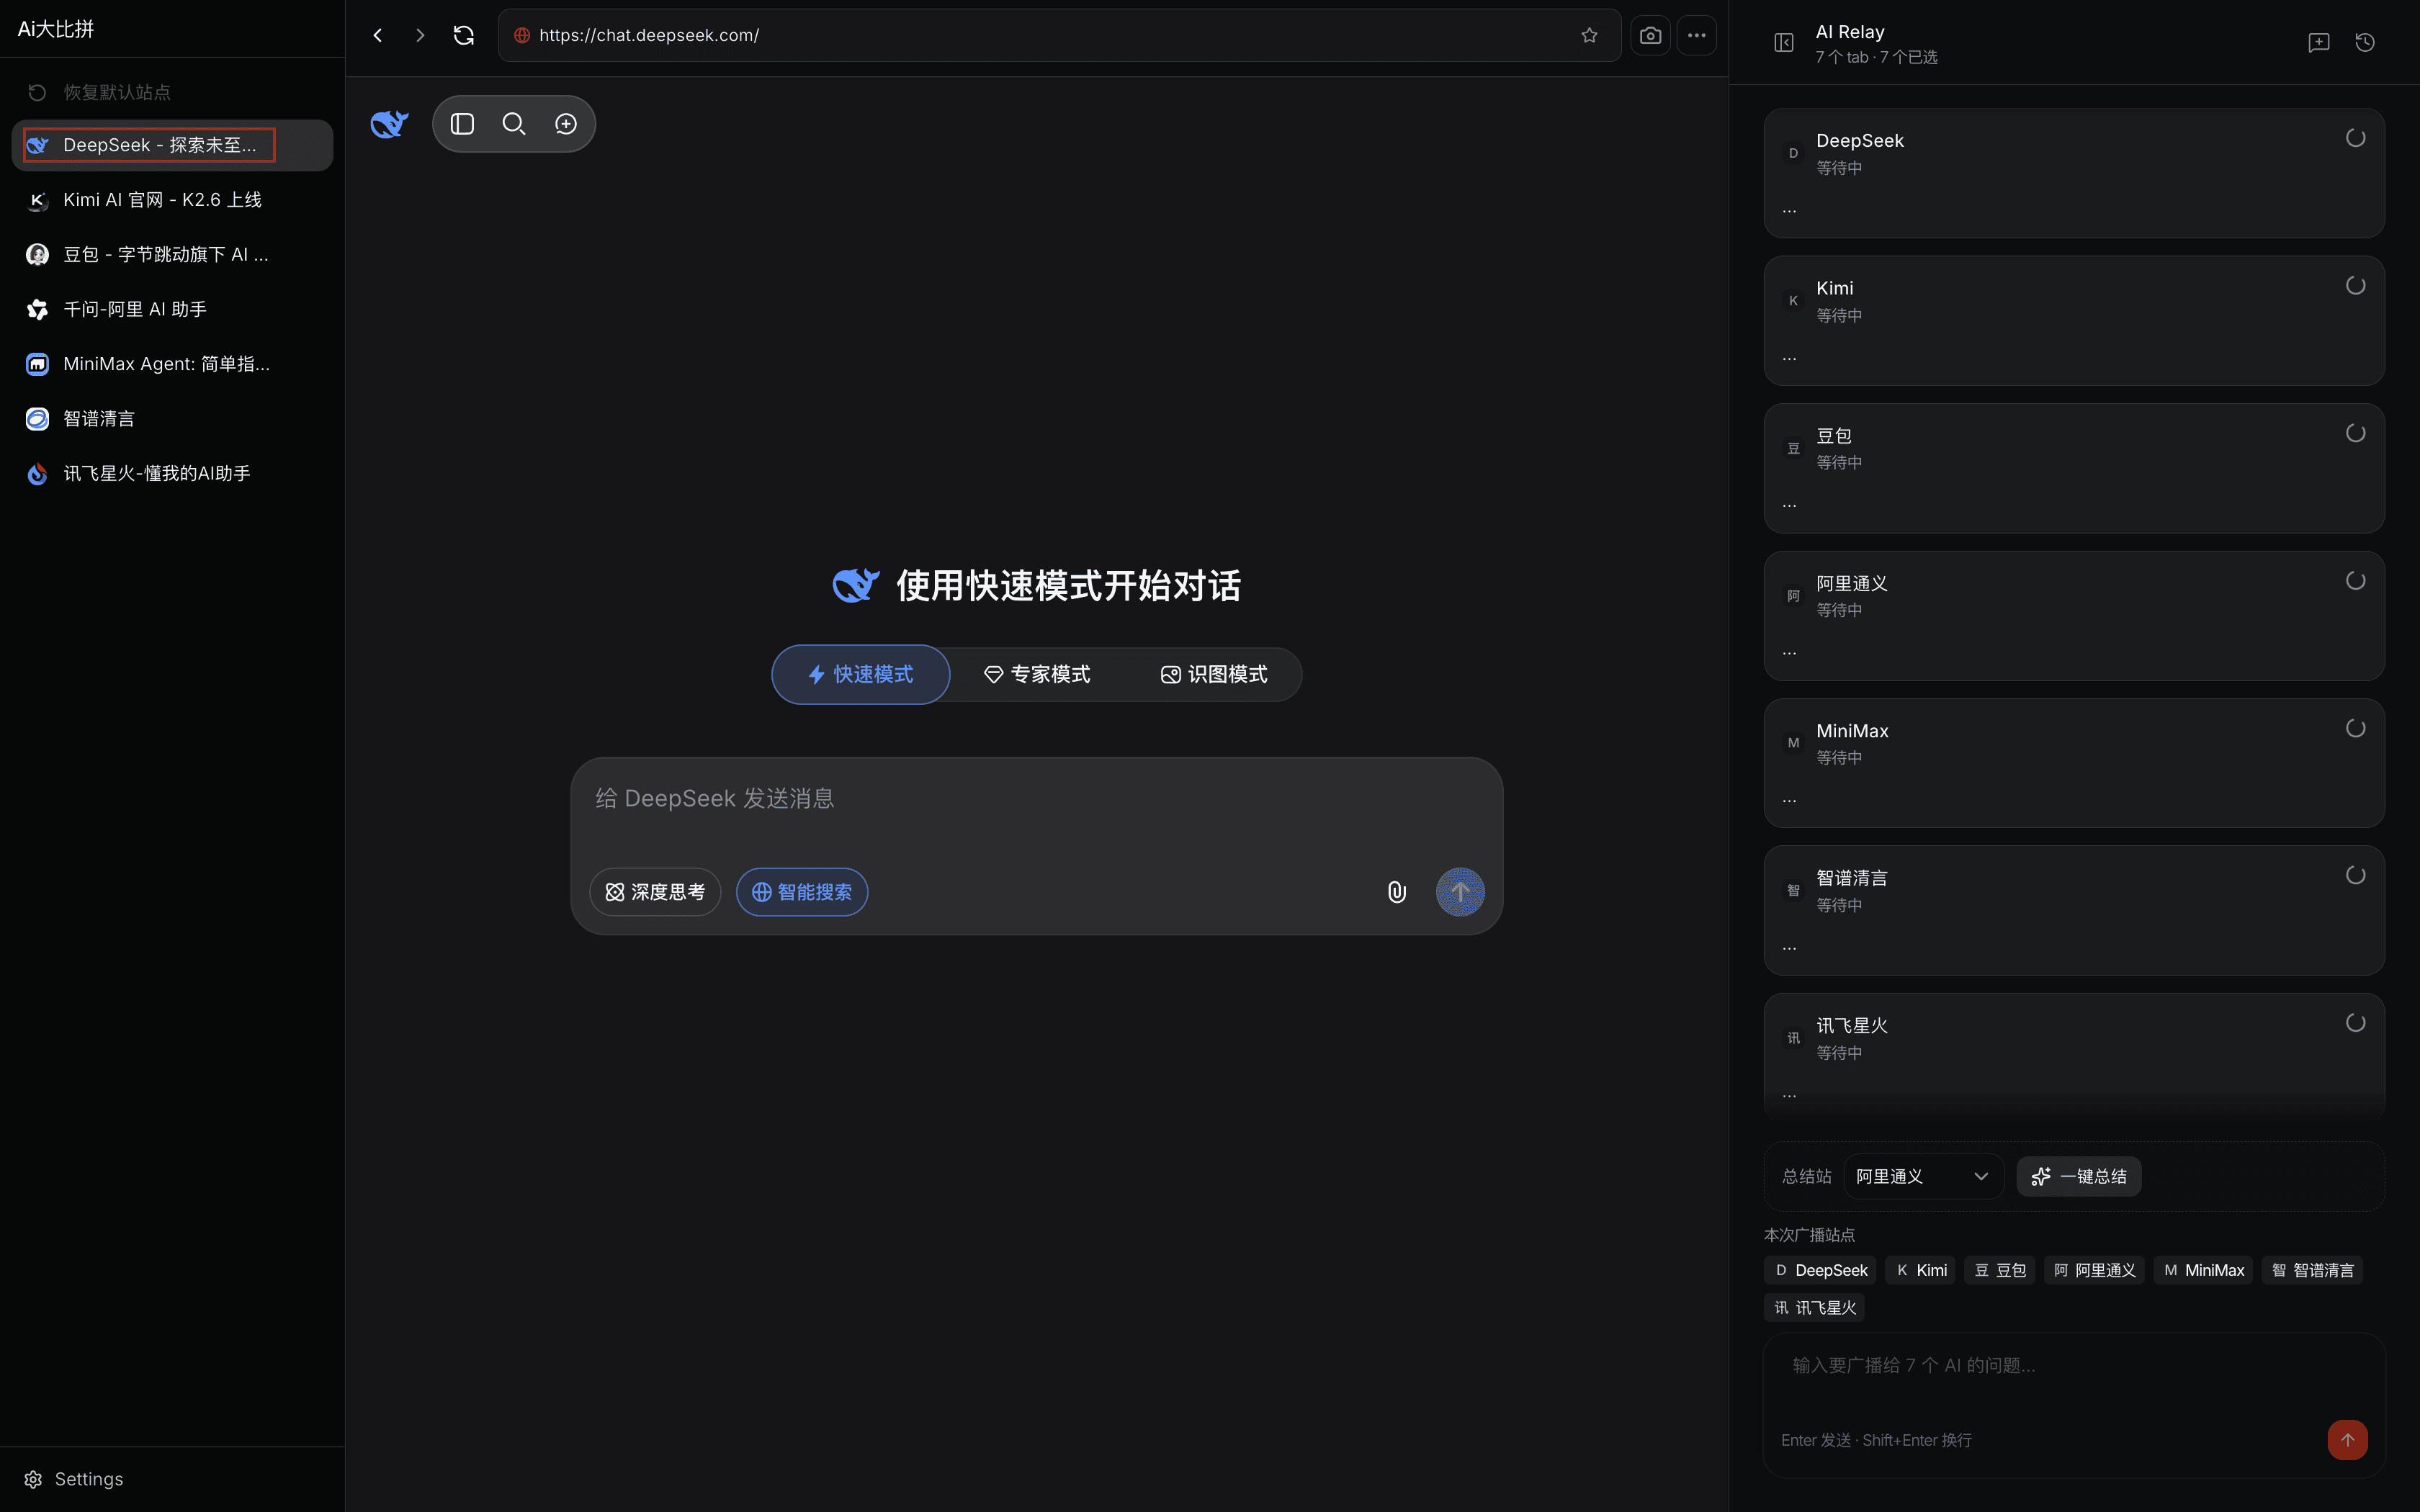
Task: Click the 豆包 card refresh spinner
Action: (x=2355, y=433)
